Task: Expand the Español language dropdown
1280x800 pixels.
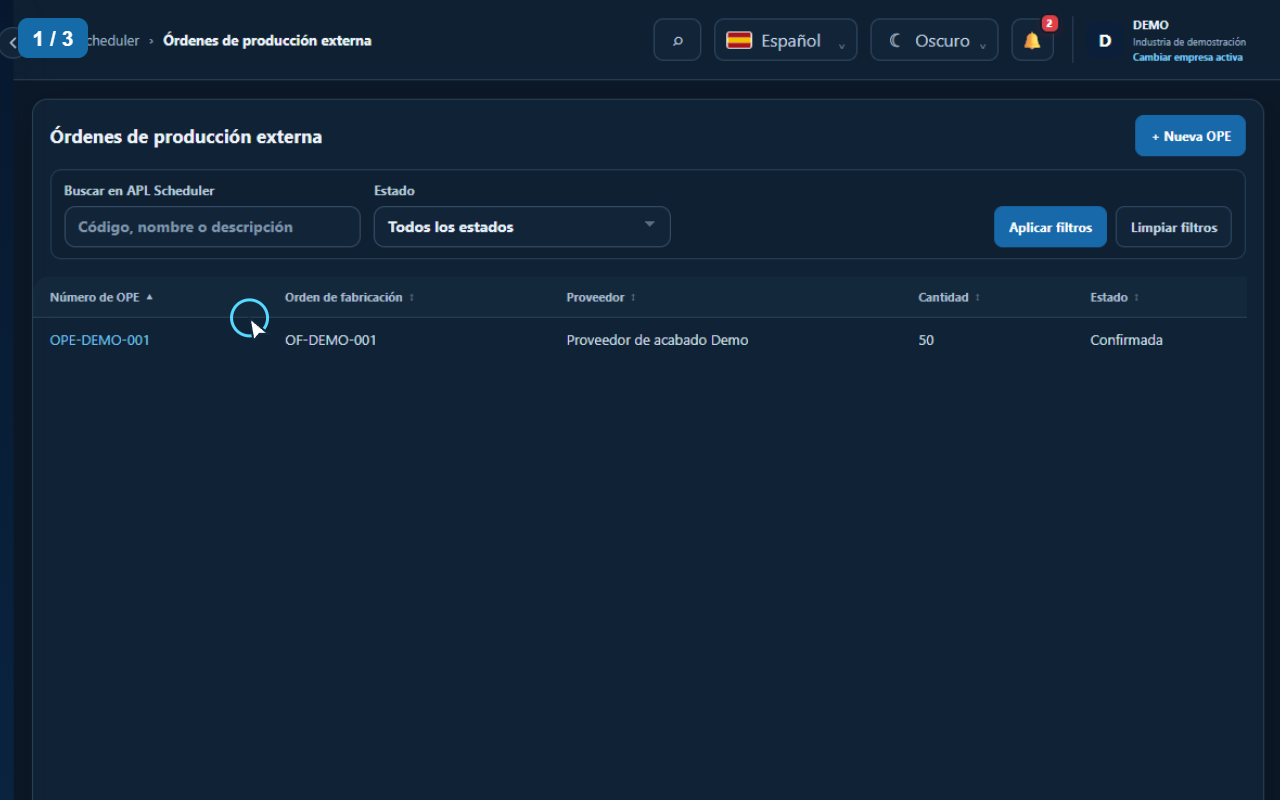Action: coord(785,41)
